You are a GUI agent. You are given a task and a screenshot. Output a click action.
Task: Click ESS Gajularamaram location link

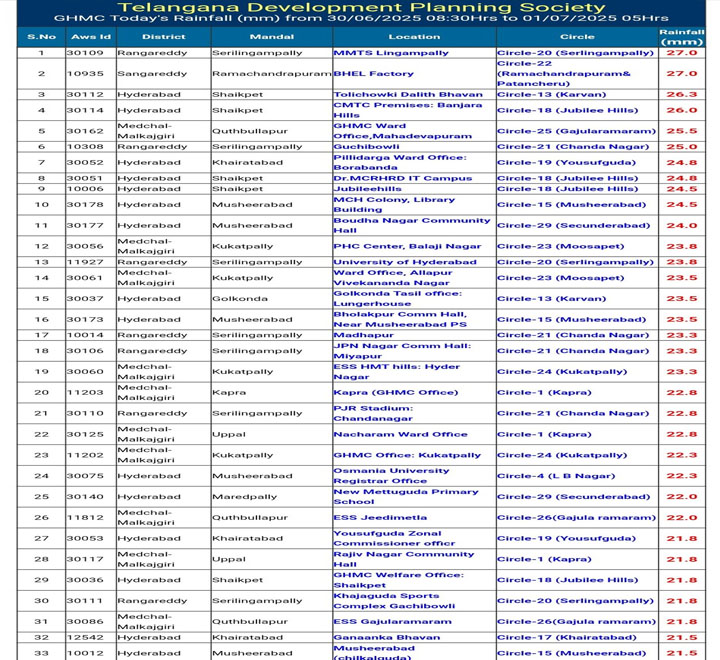(392, 621)
